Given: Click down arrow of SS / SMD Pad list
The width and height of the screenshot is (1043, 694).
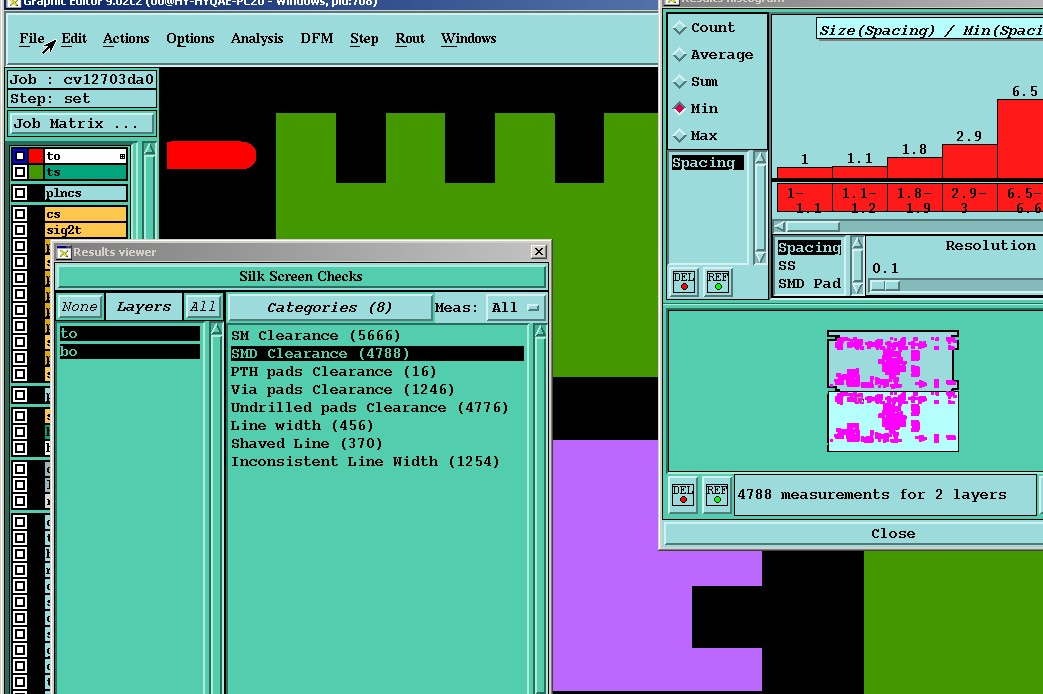Looking at the screenshot, I should click(x=857, y=287).
